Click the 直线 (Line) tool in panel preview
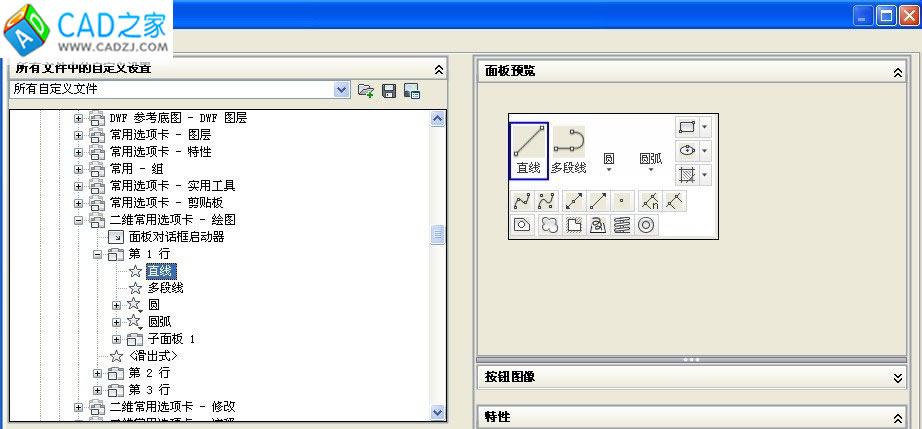922x429 pixels. click(528, 150)
